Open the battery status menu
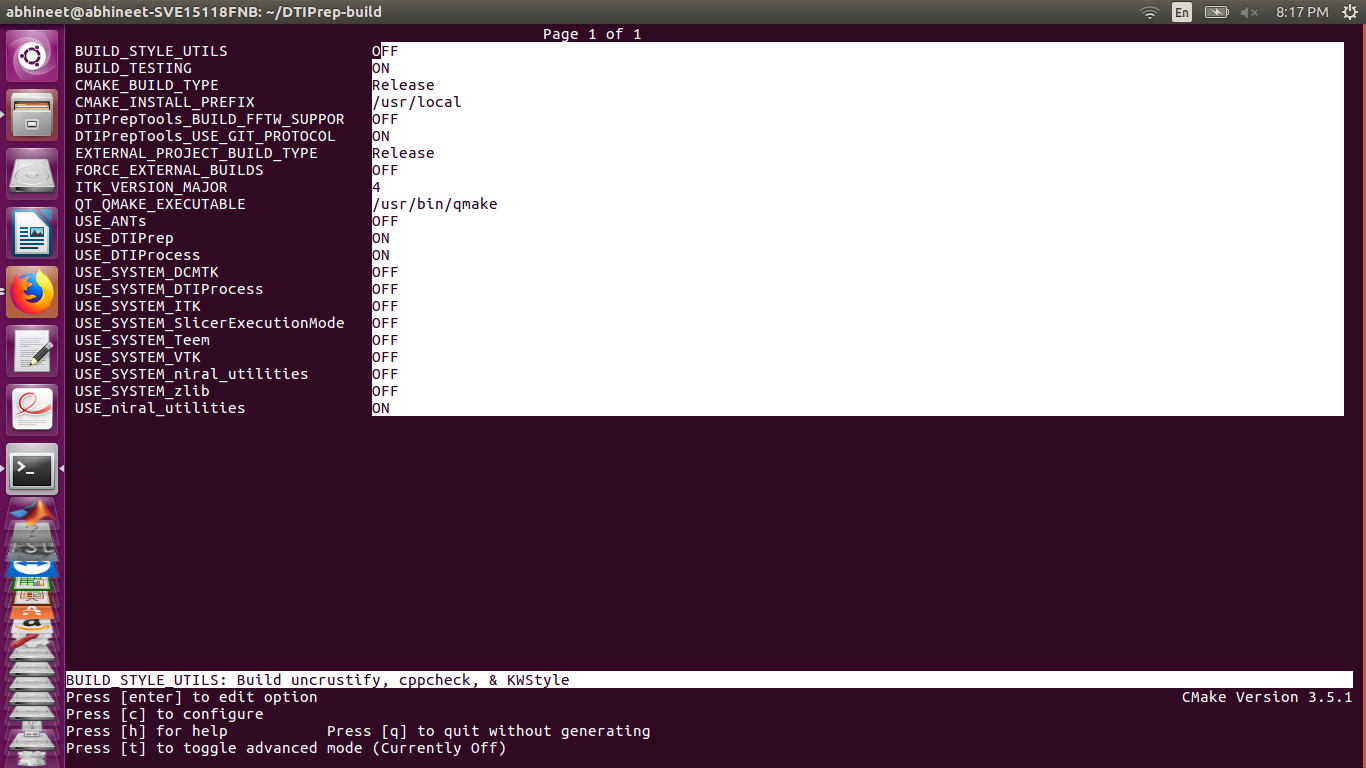This screenshot has width=1366, height=768. click(x=1216, y=12)
